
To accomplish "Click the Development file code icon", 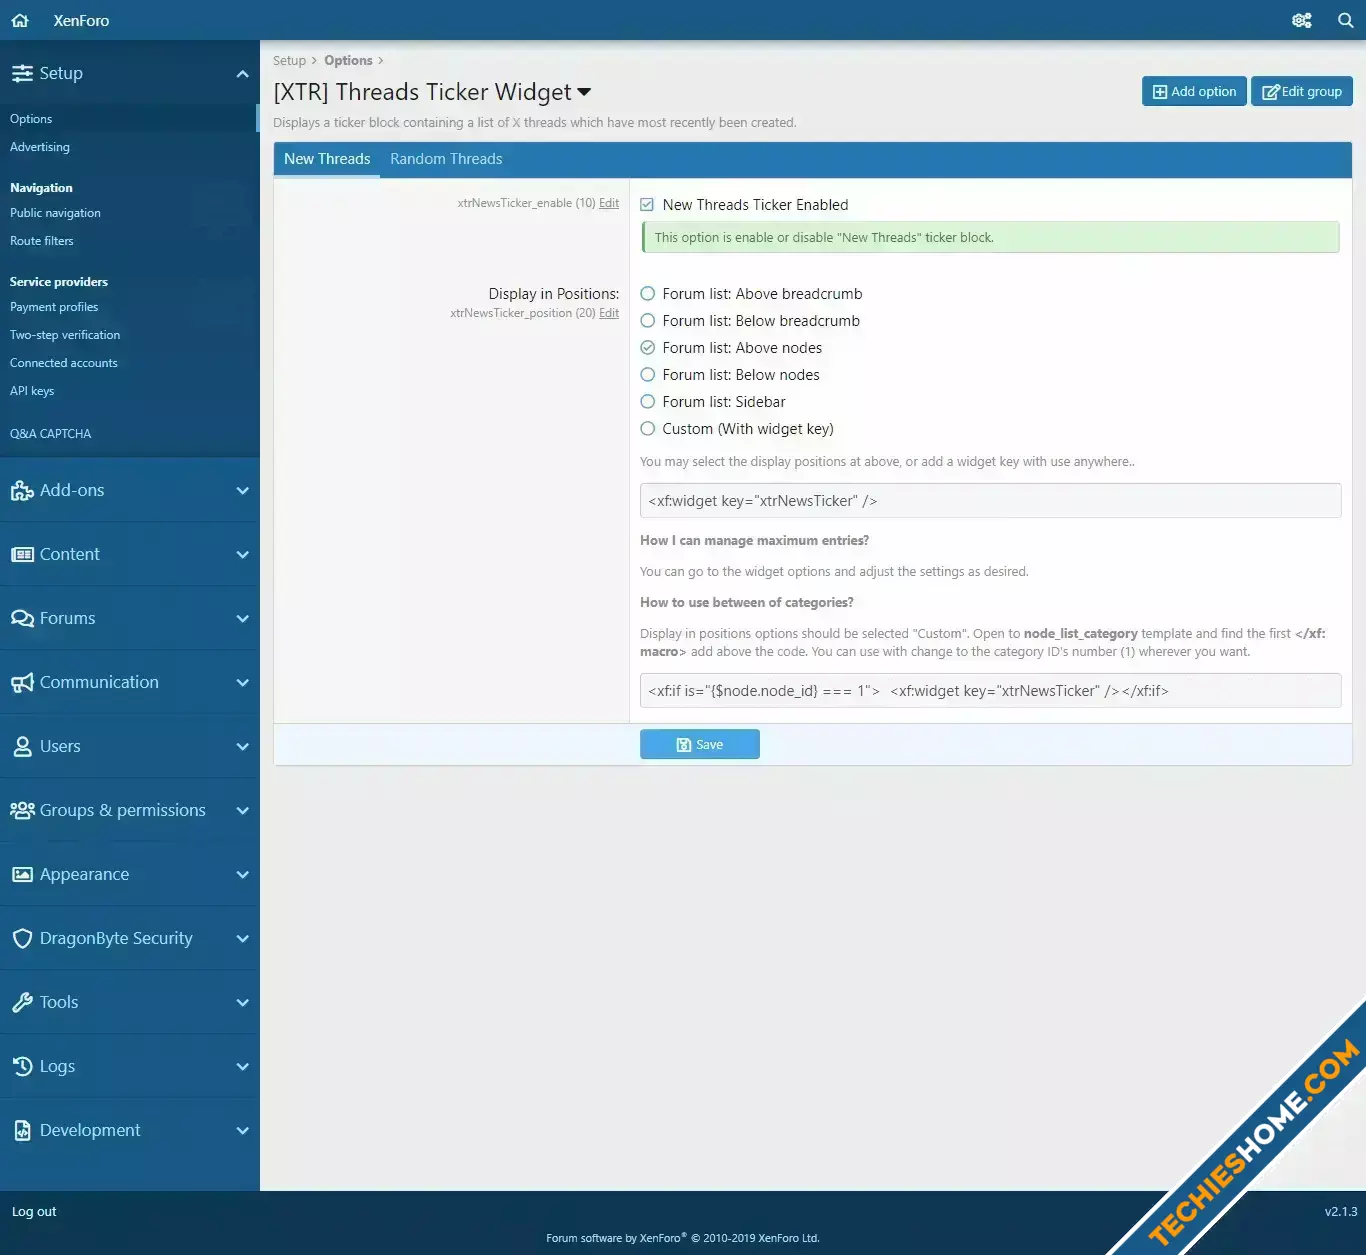I will (22, 1130).
